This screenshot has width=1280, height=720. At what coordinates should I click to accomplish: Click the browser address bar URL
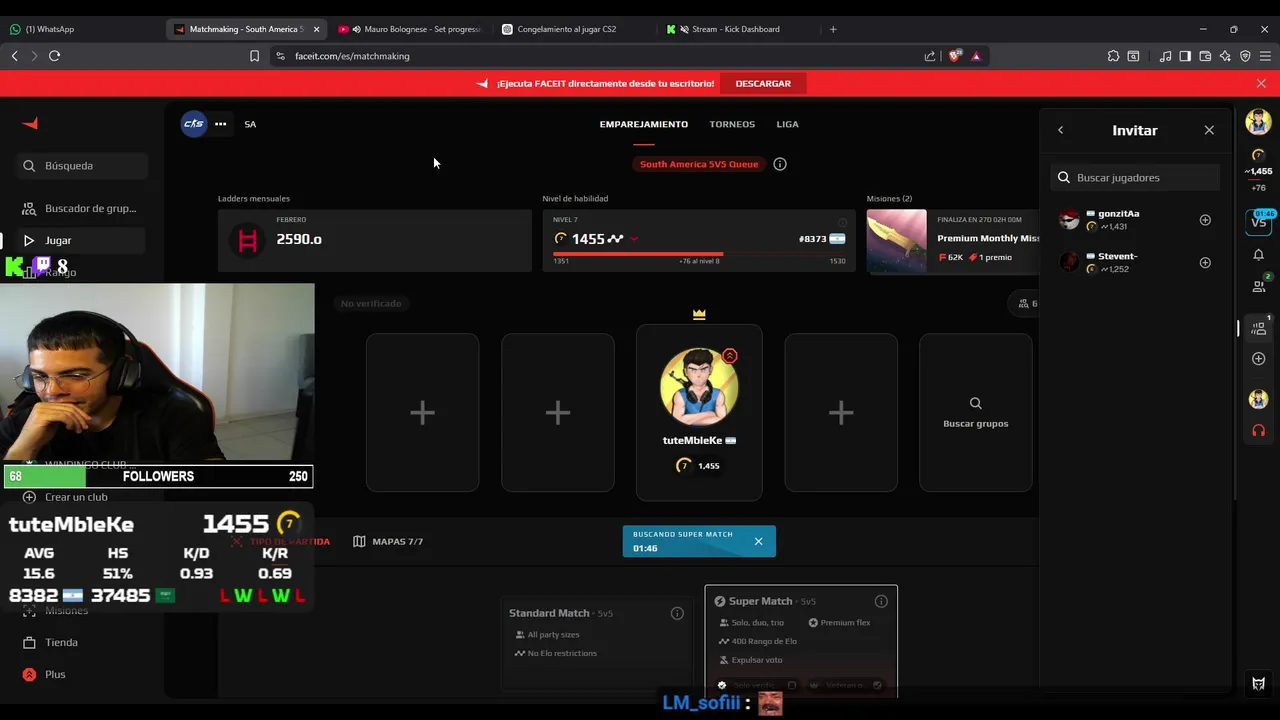tap(352, 56)
